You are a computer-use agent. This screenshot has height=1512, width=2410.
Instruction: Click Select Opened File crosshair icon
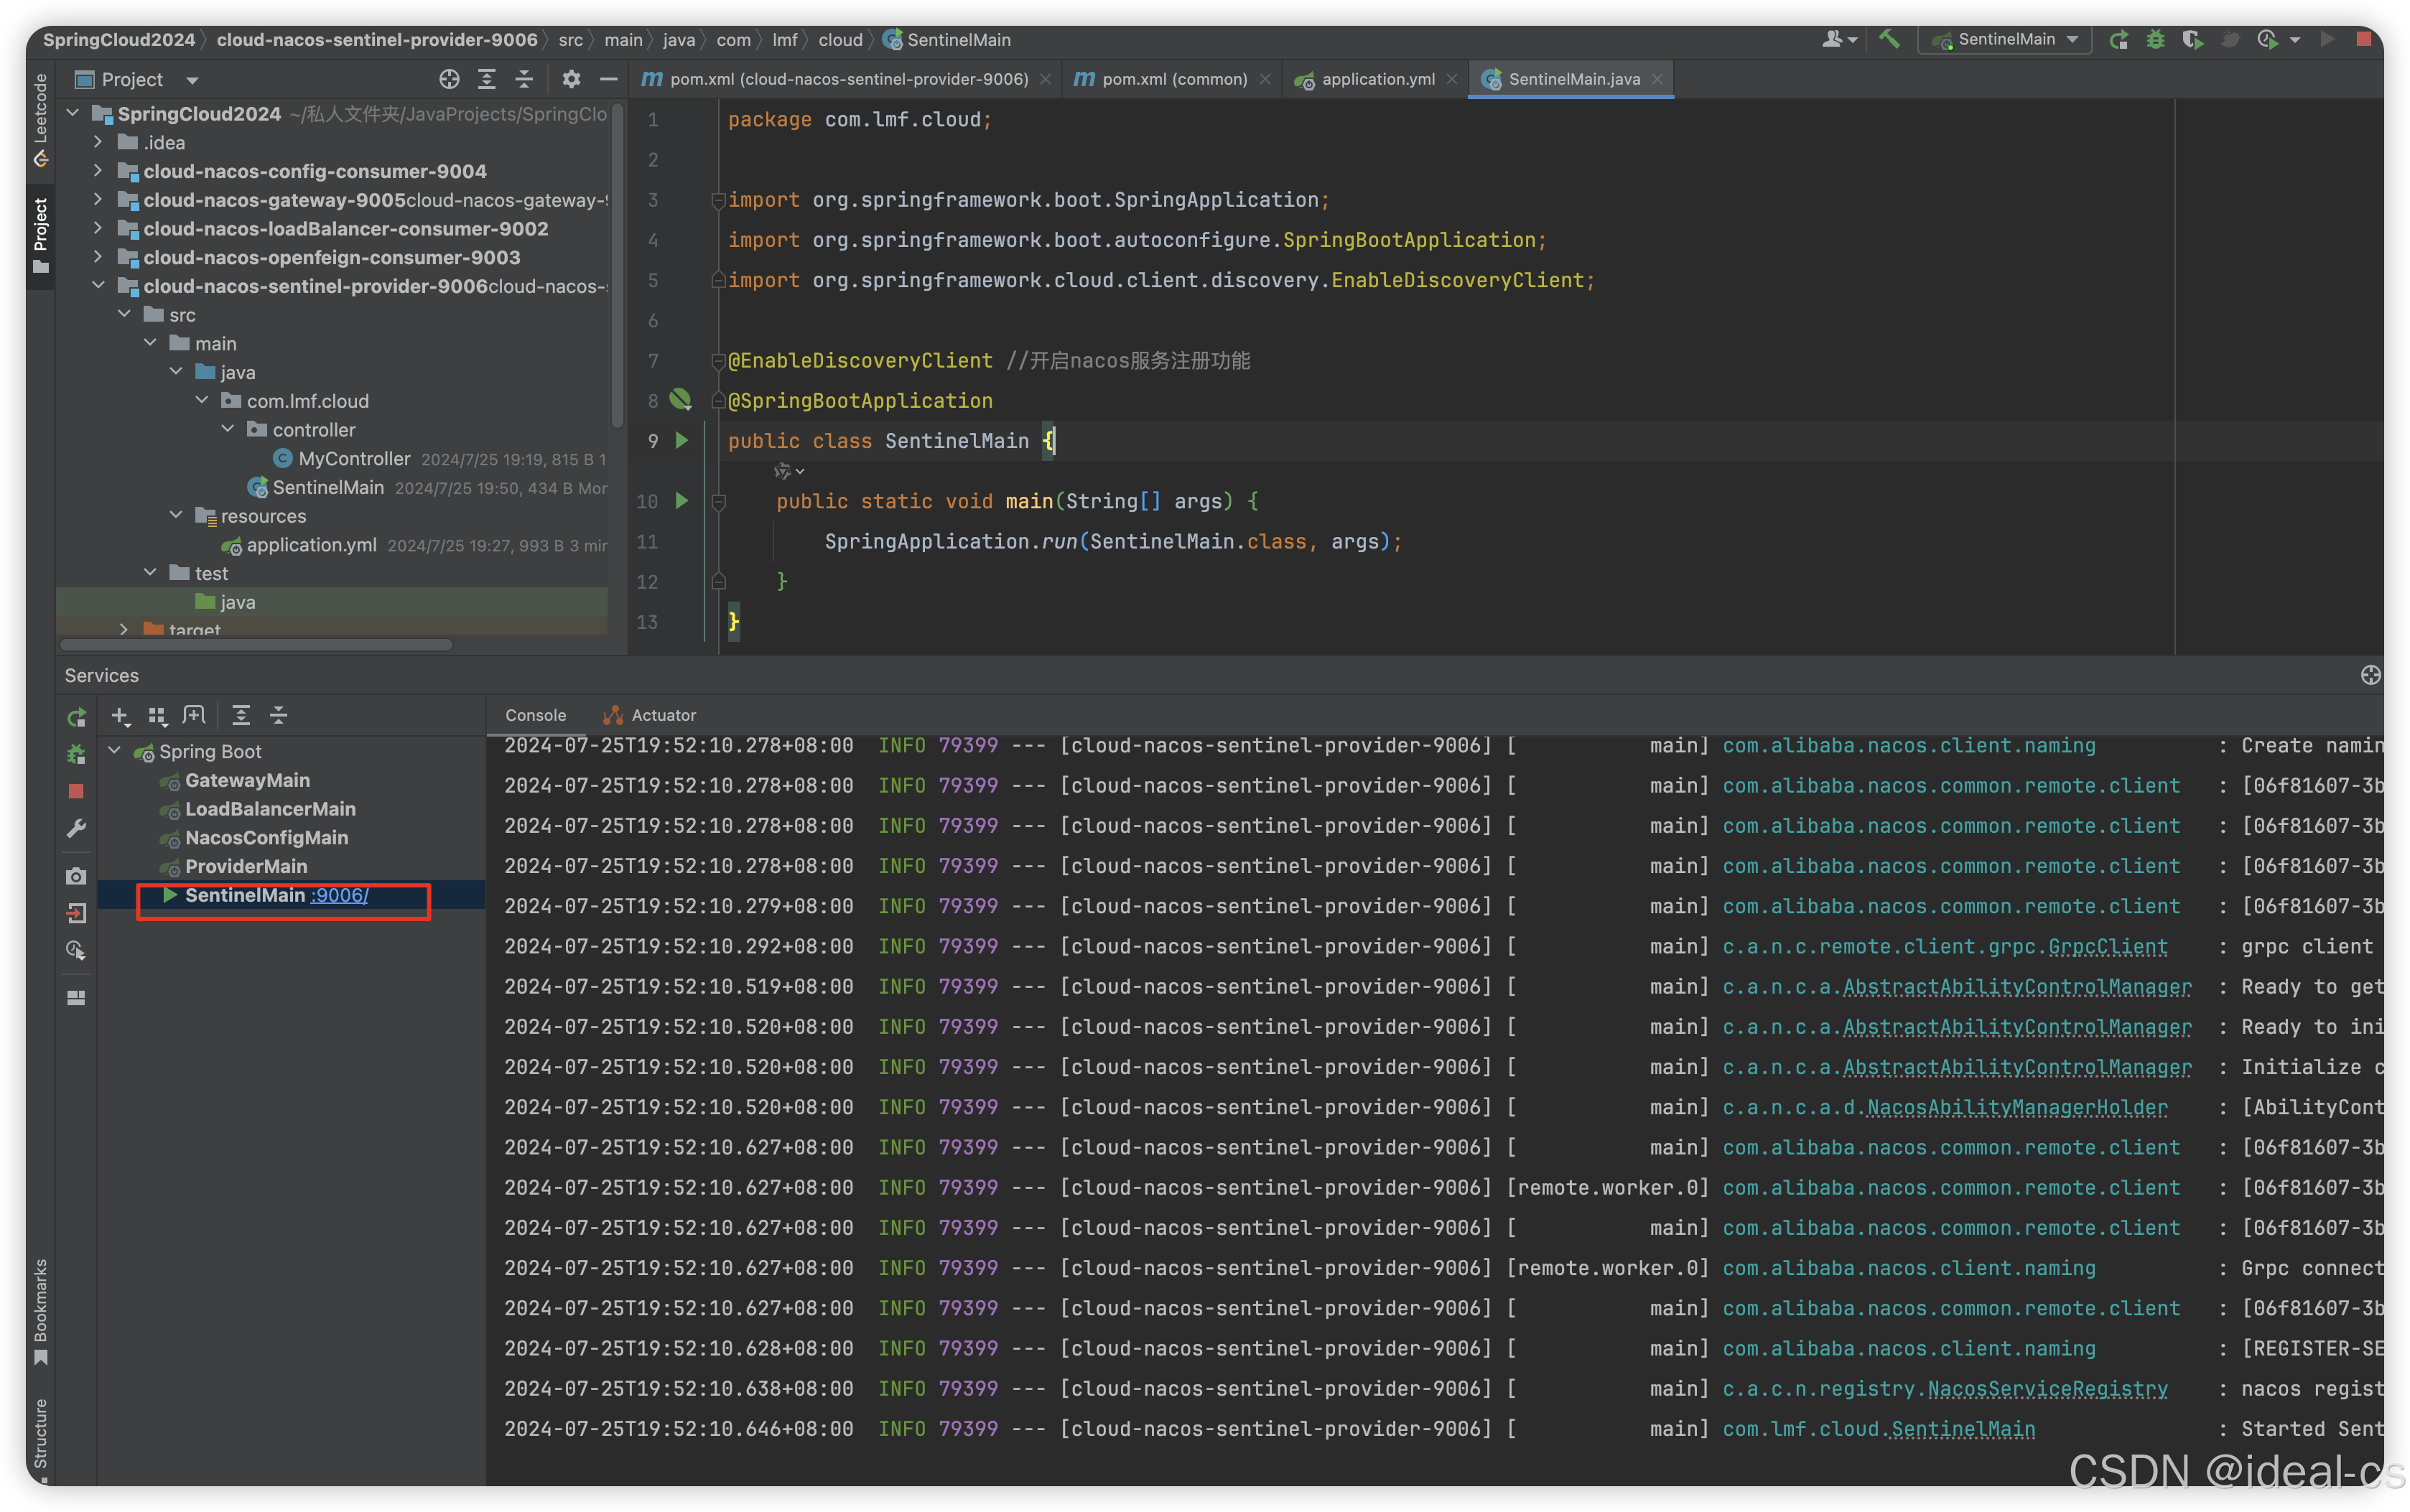pos(449,79)
